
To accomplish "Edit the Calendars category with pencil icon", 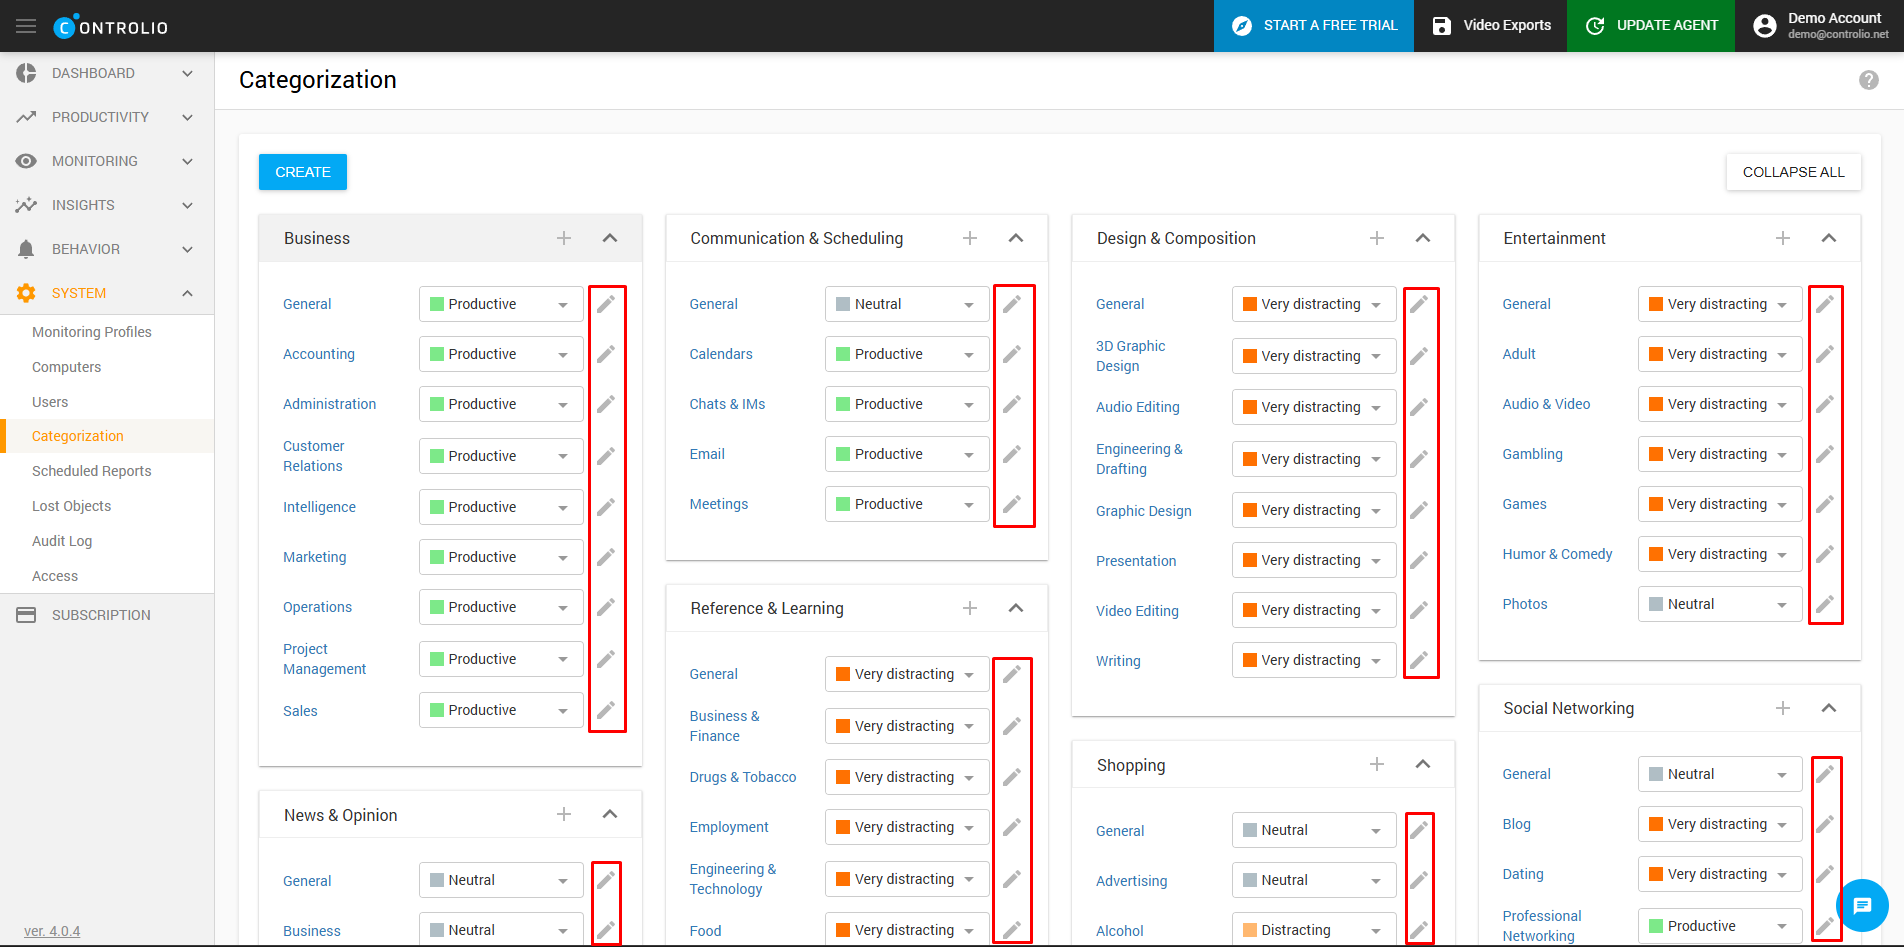I will coord(1012,354).
